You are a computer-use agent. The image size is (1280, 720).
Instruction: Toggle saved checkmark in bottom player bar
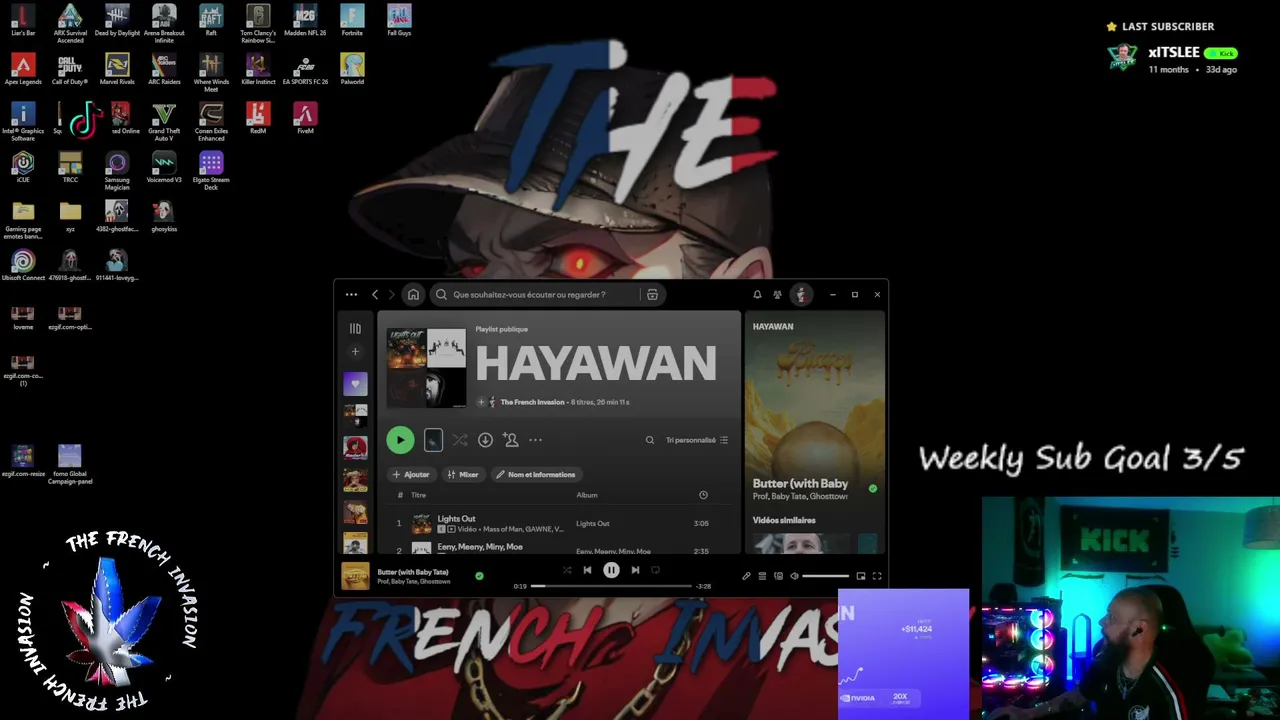point(479,576)
